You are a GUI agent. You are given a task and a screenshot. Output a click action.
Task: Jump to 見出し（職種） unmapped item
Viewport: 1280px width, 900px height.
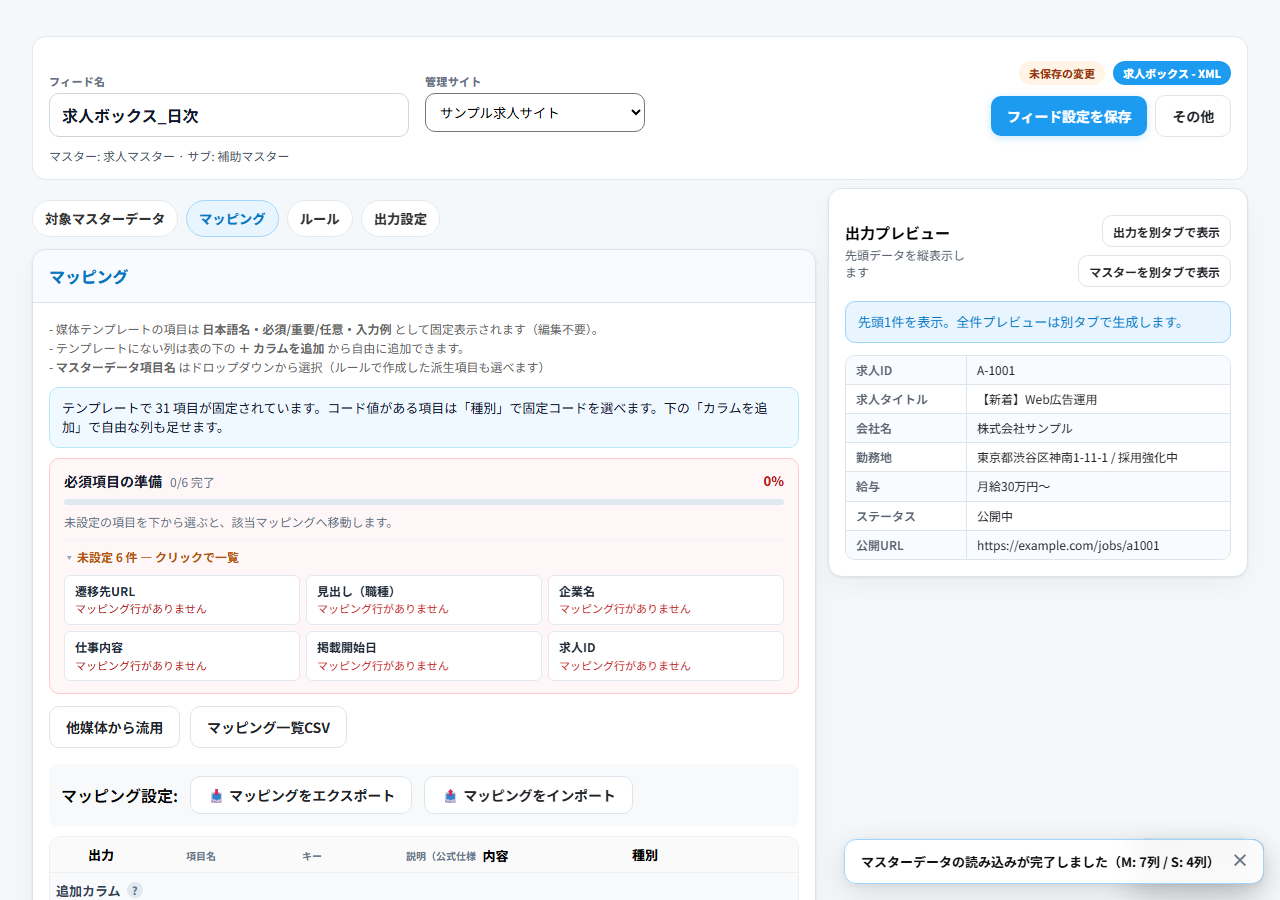pyautogui.click(x=424, y=599)
